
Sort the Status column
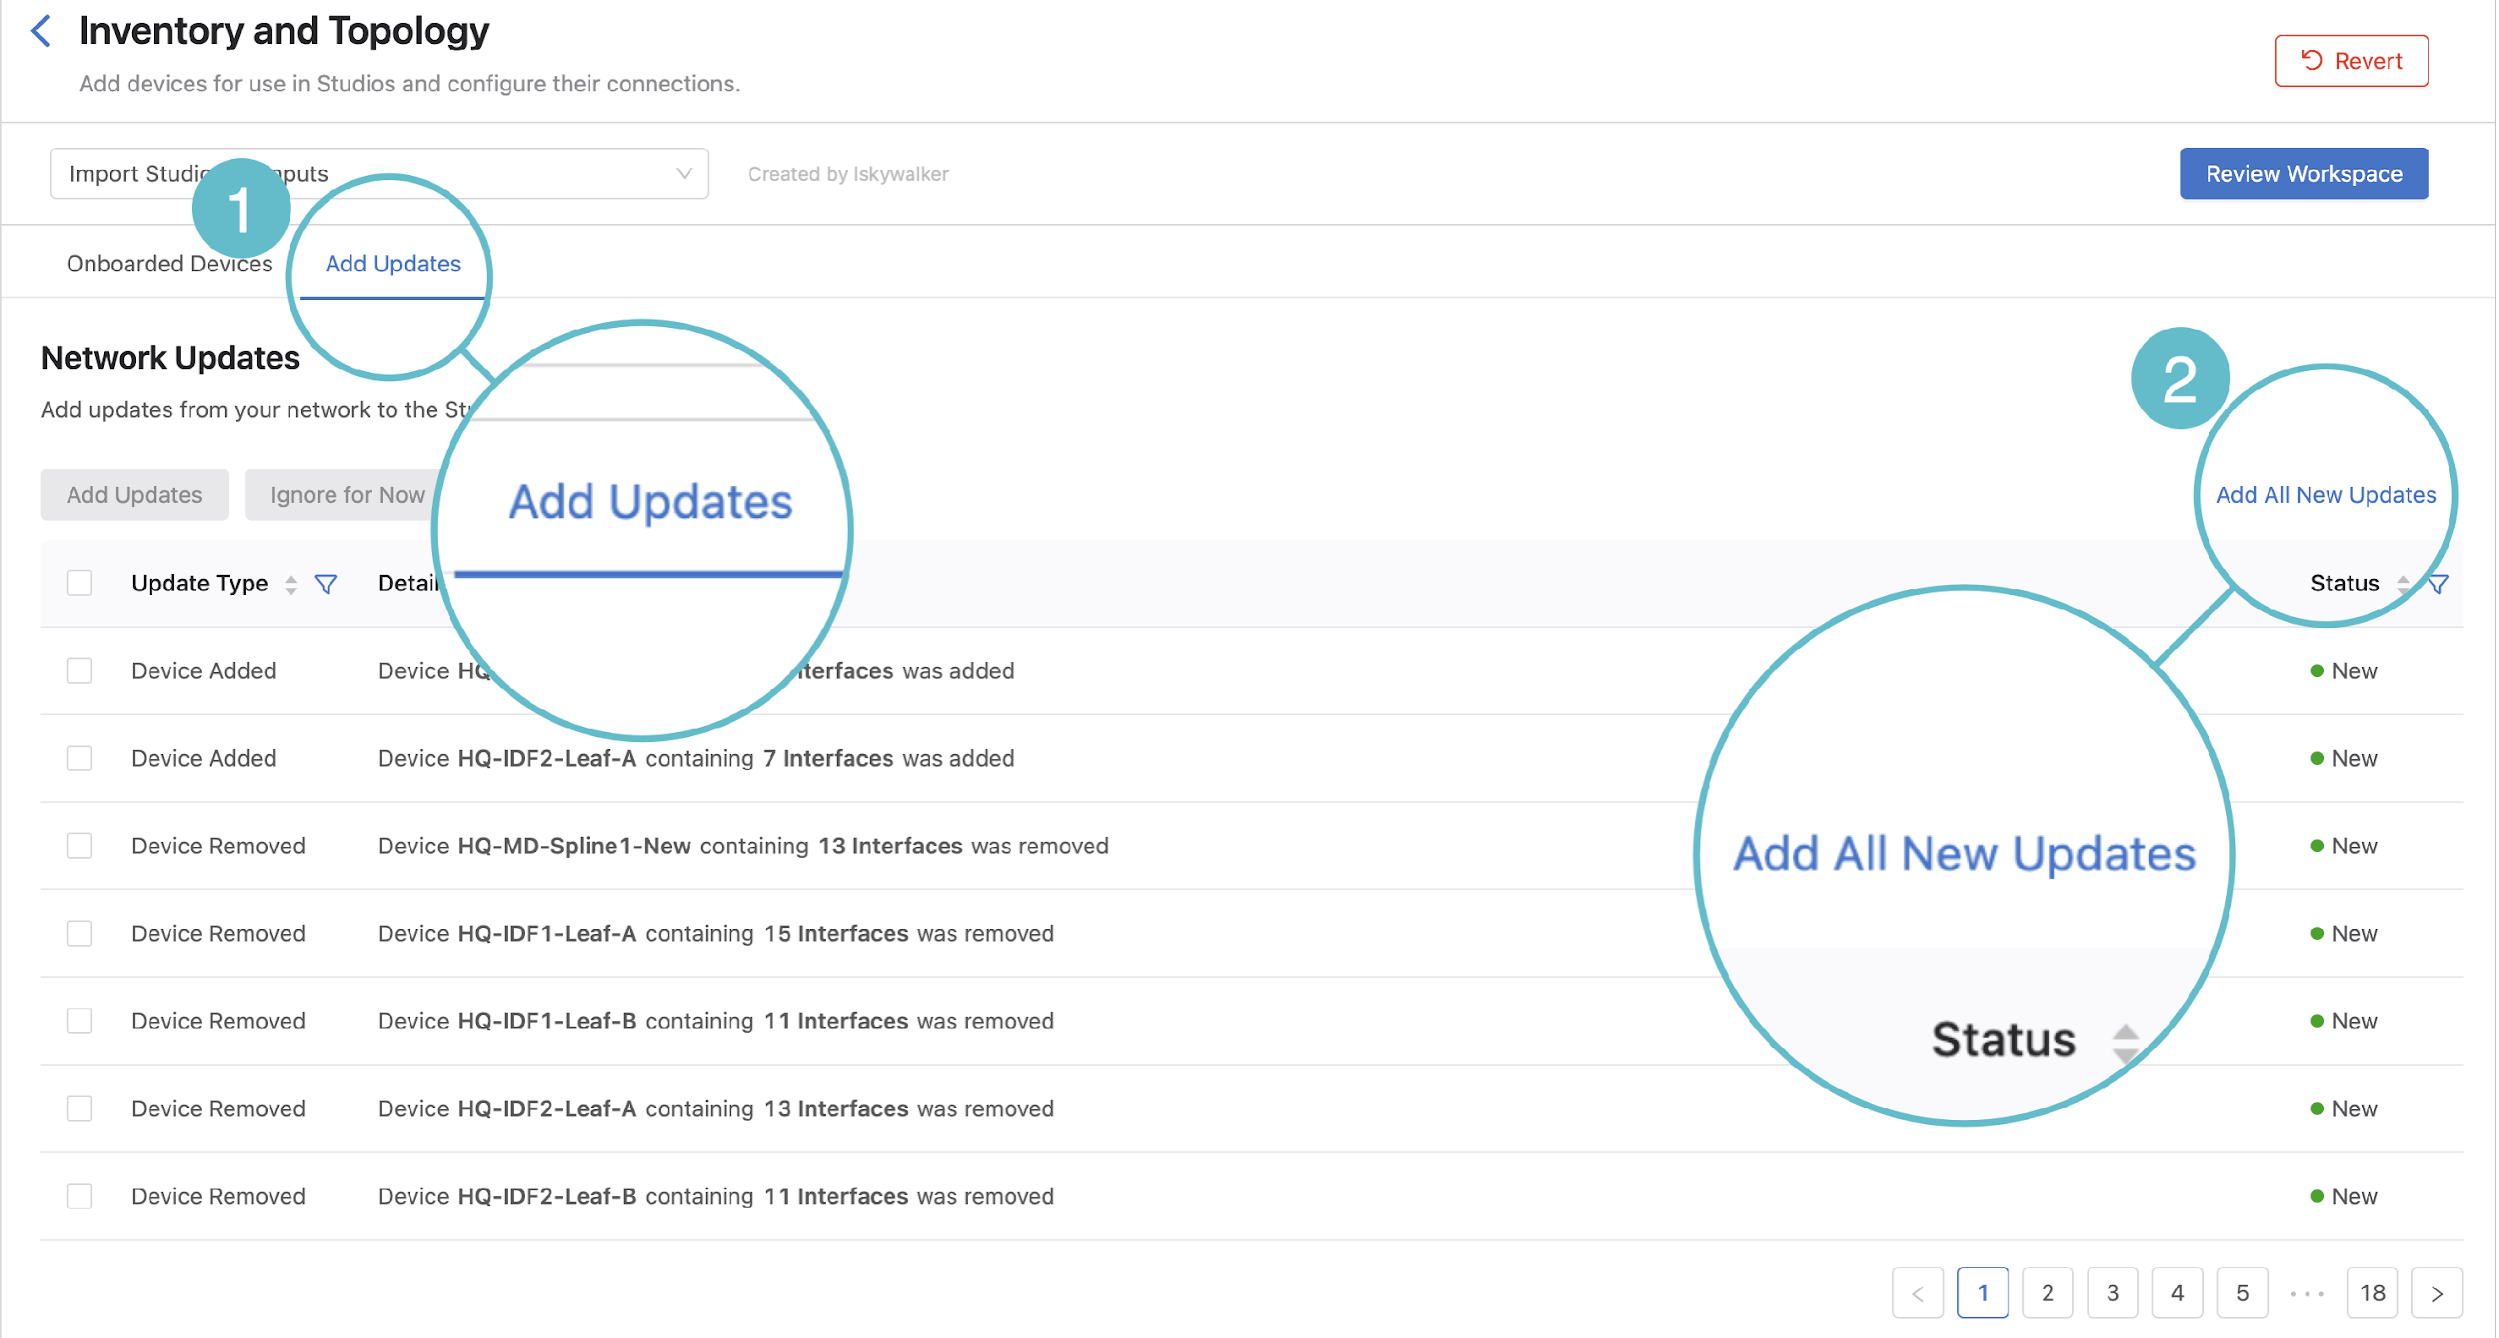2403,584
